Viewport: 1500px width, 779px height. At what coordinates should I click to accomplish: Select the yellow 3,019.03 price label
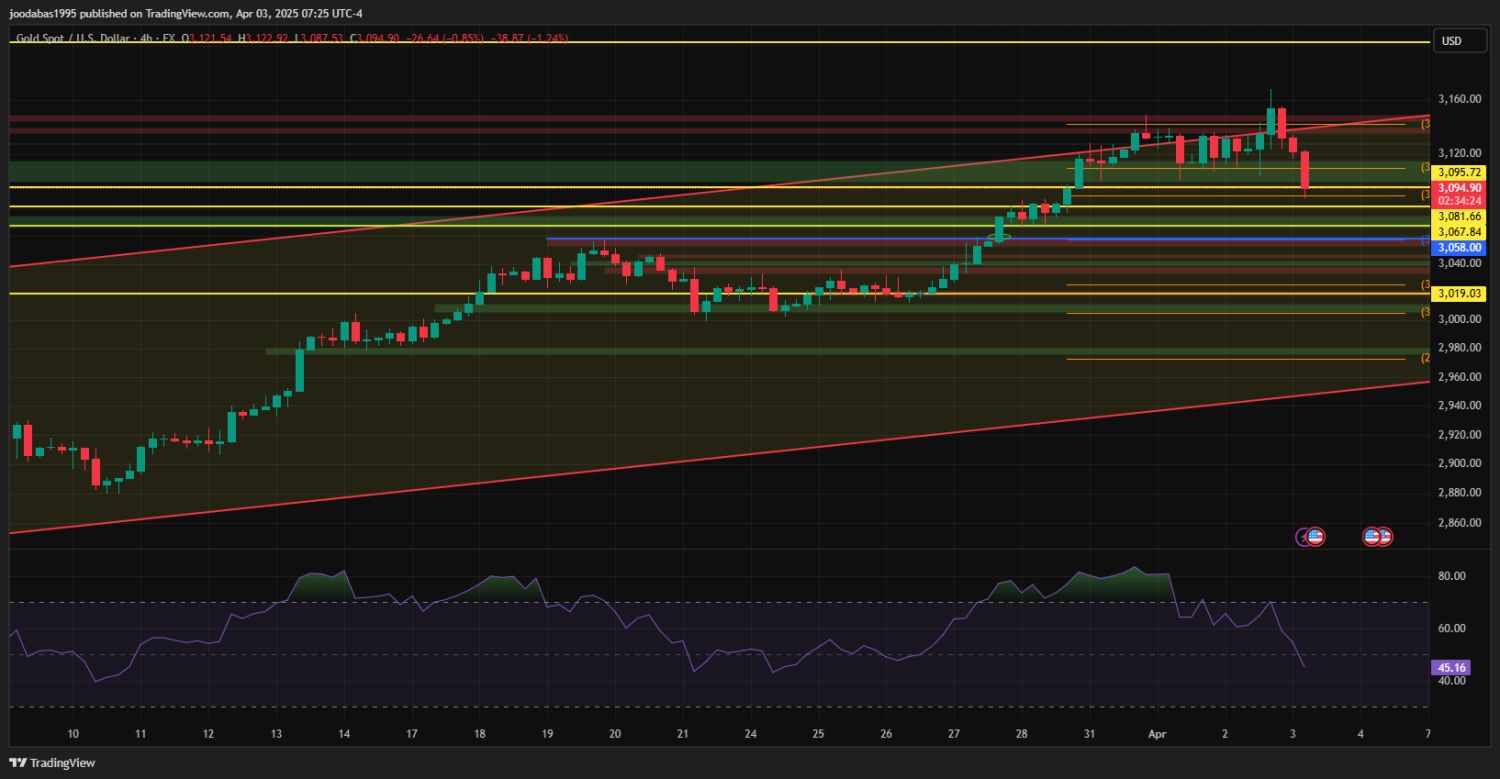1460,294
